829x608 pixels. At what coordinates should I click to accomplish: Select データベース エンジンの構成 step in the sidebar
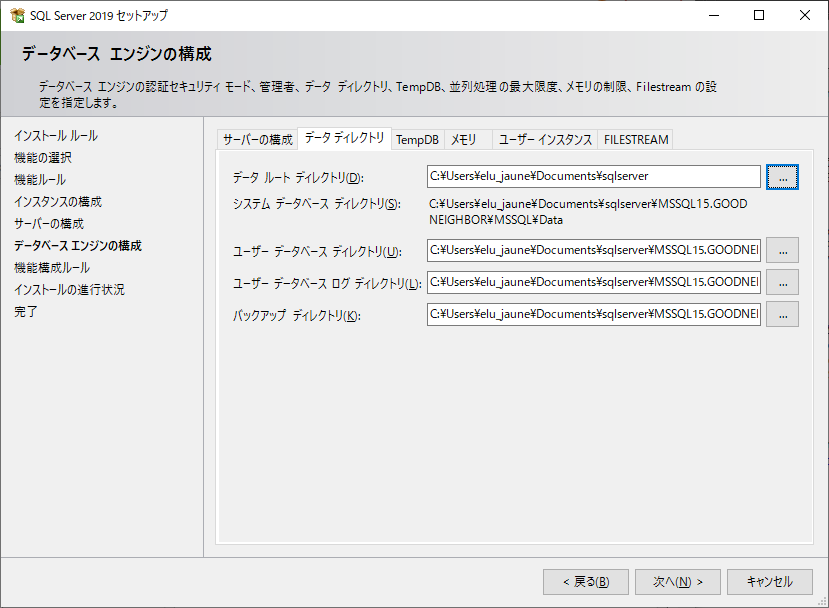(x=78, y=246)
